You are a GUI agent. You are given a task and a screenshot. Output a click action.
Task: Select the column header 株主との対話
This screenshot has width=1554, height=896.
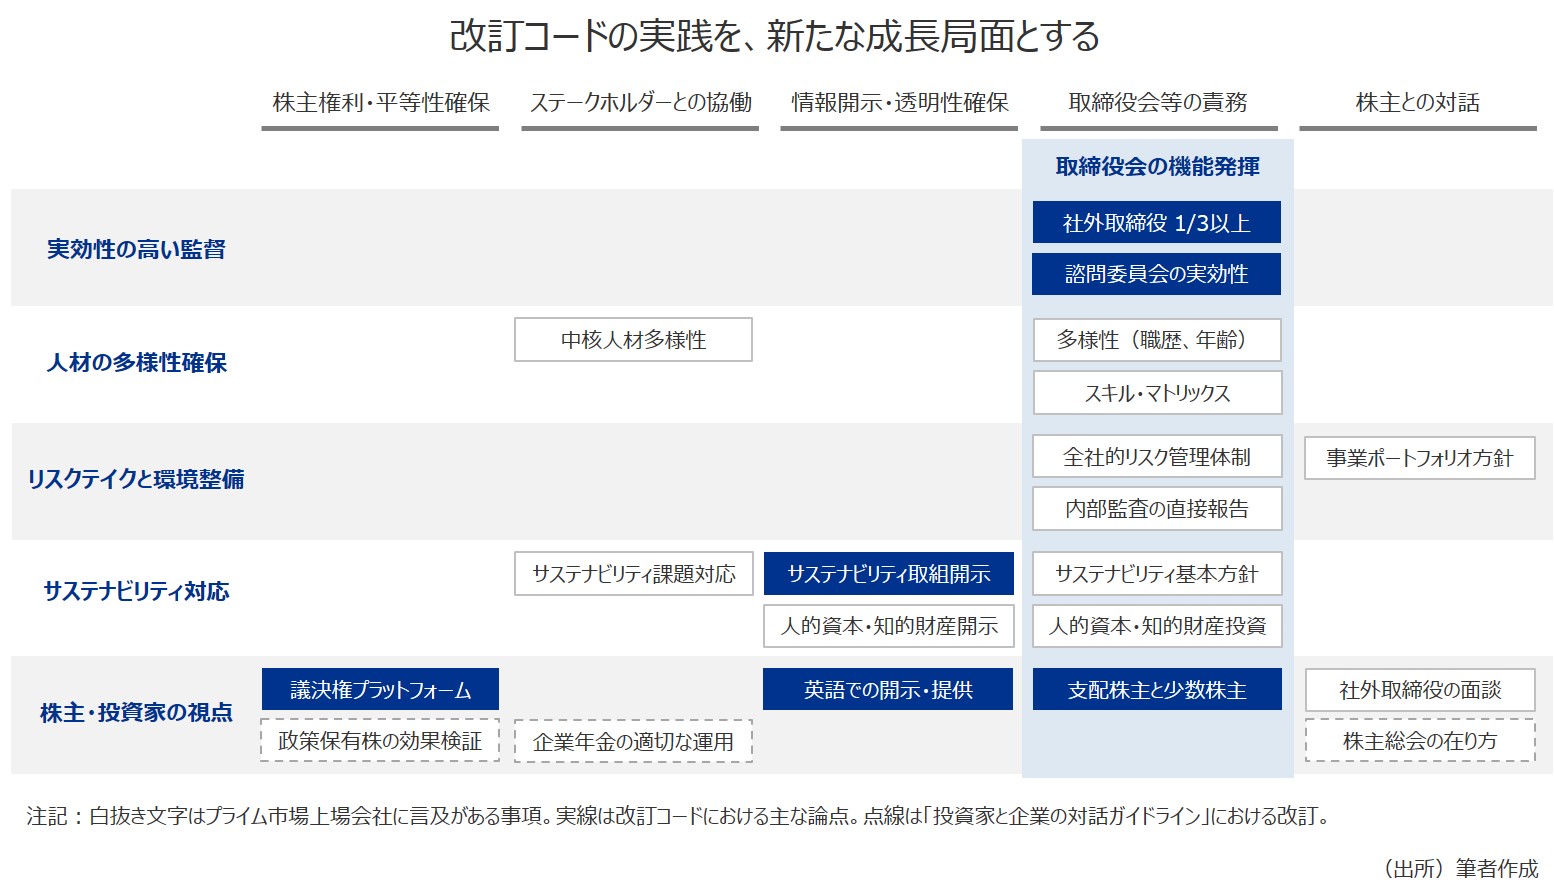1417,102
